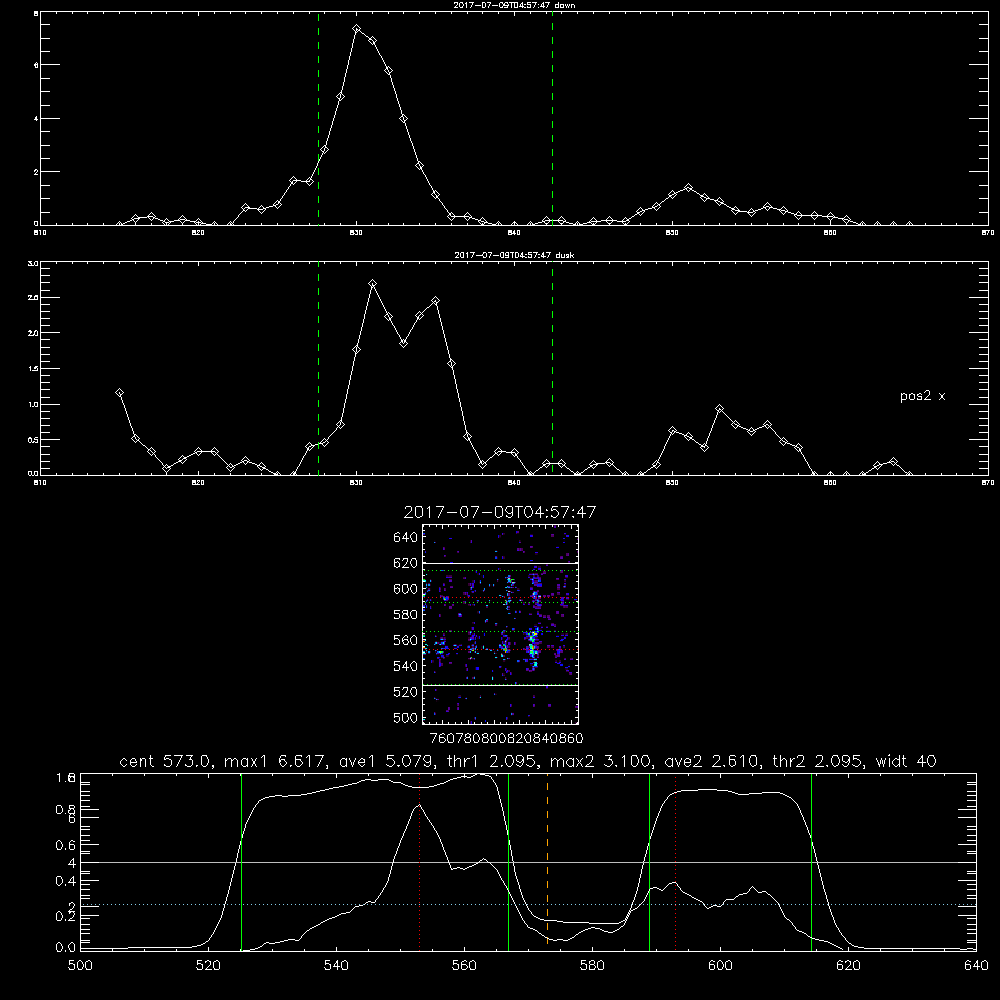This screenshot has width=1000, height=1000.
Task: Click the upper white horizontal line in image
Action: click(500, 563)
